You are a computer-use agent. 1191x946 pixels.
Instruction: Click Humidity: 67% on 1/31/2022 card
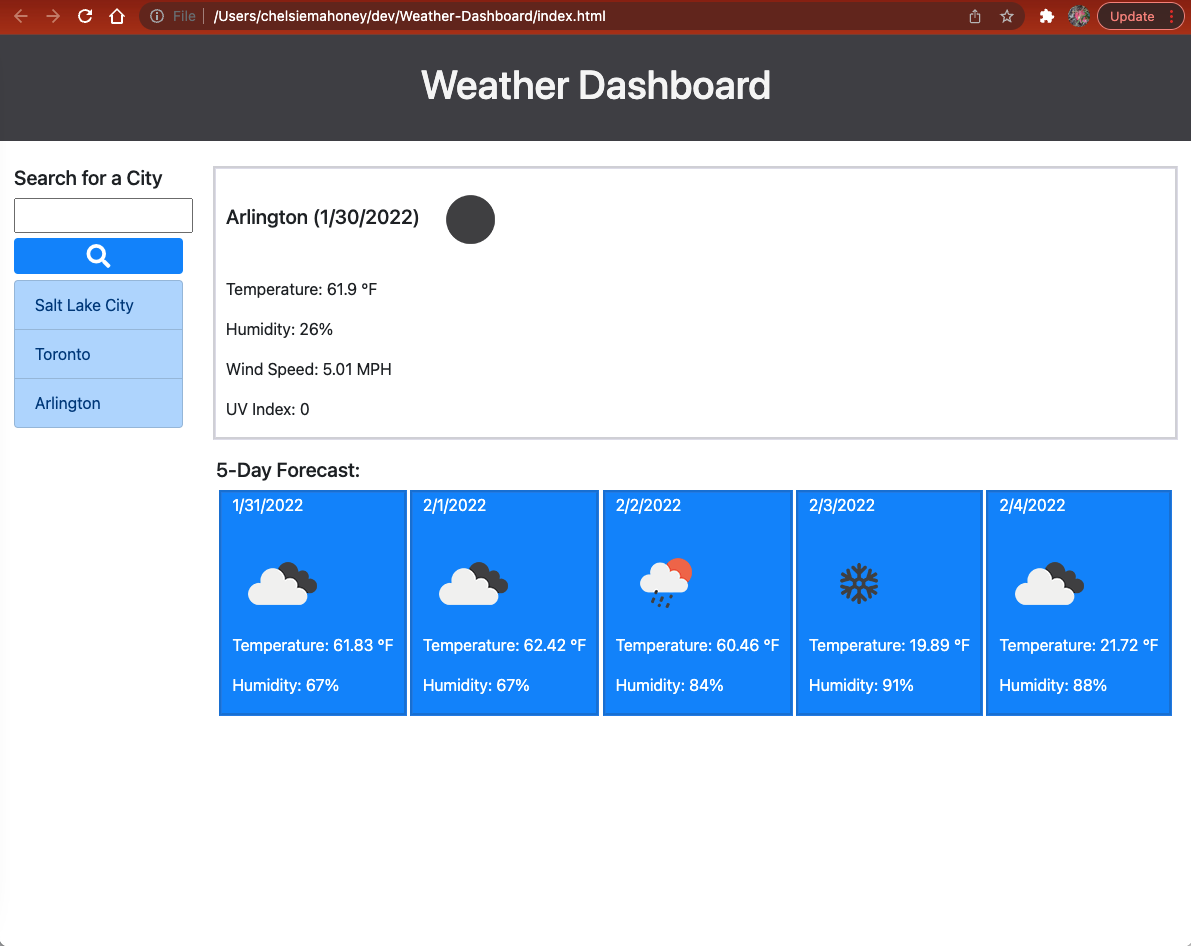[x=286, y=685]
